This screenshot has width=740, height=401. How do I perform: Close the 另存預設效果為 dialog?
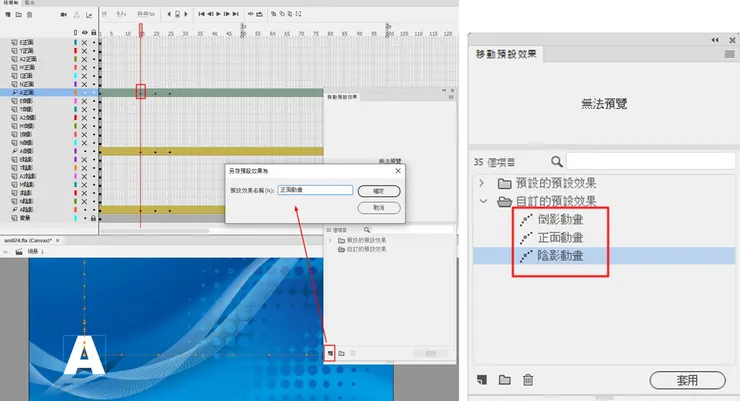coord(398,171)
